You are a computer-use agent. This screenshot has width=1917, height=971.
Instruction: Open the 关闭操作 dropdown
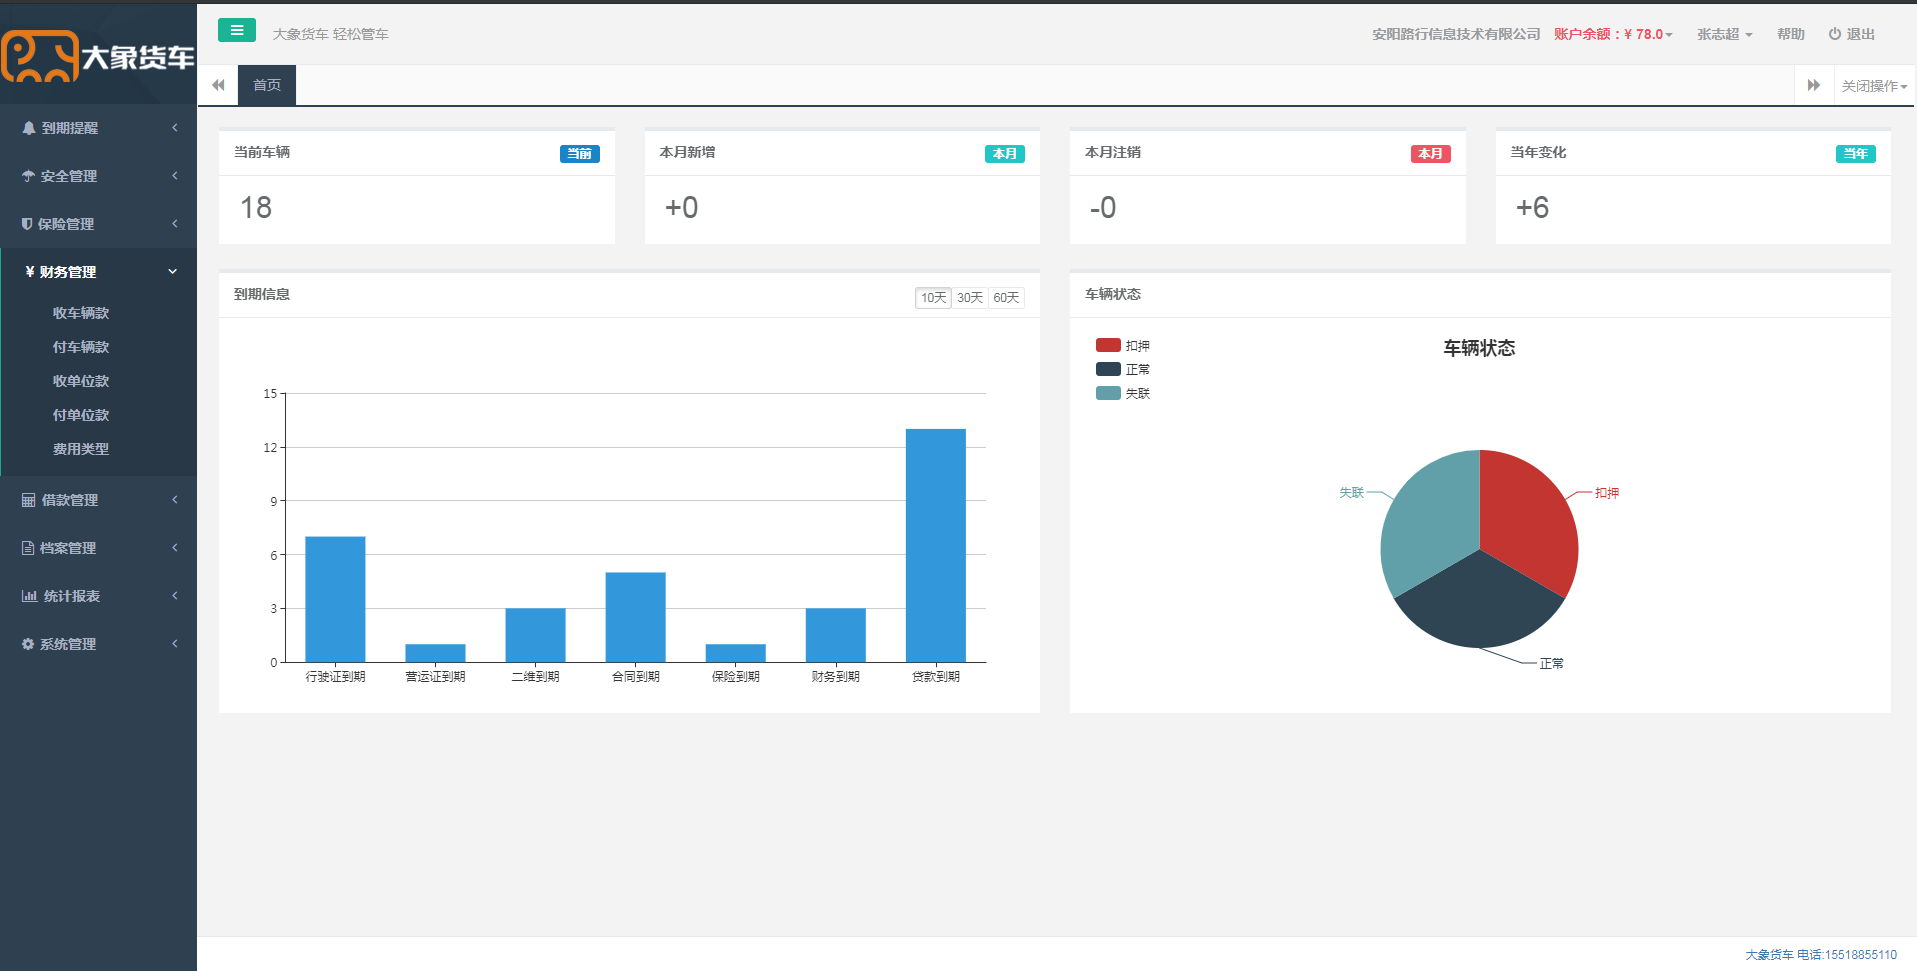click(x=1874, y=86)
